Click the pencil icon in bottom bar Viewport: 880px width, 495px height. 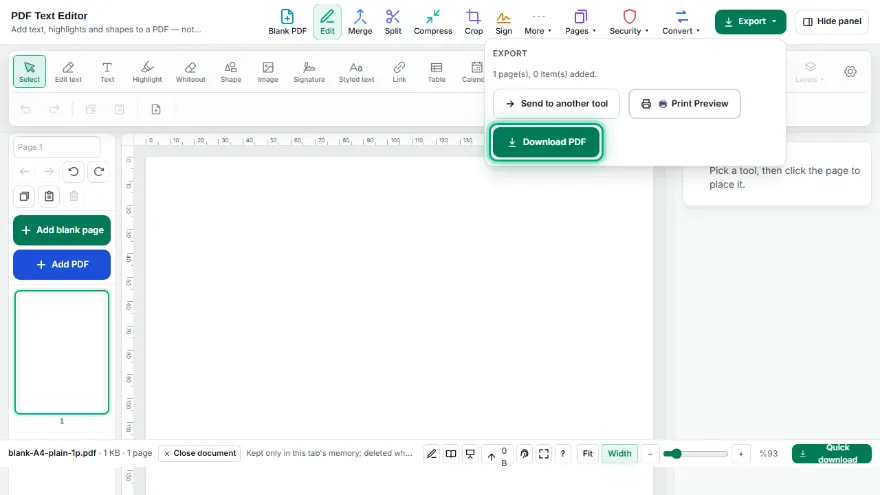click(x=431, y=453)
